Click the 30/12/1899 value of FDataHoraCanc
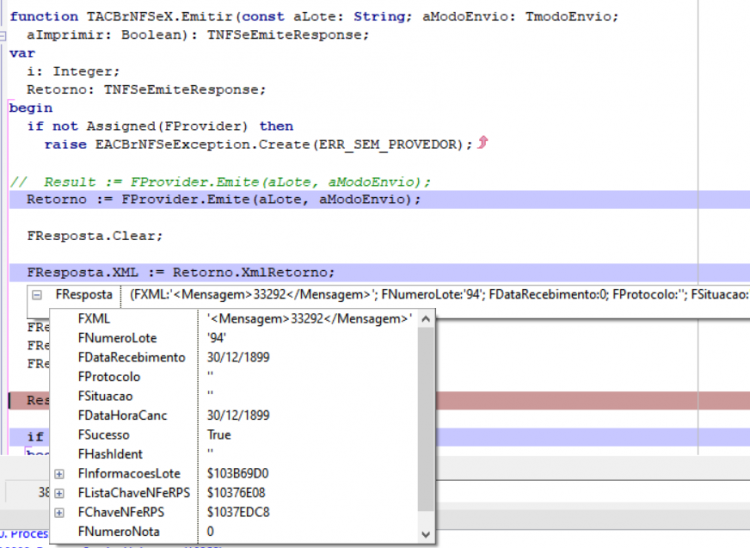The height and width of the screenshot is (548, 750). tap(238, 416)
